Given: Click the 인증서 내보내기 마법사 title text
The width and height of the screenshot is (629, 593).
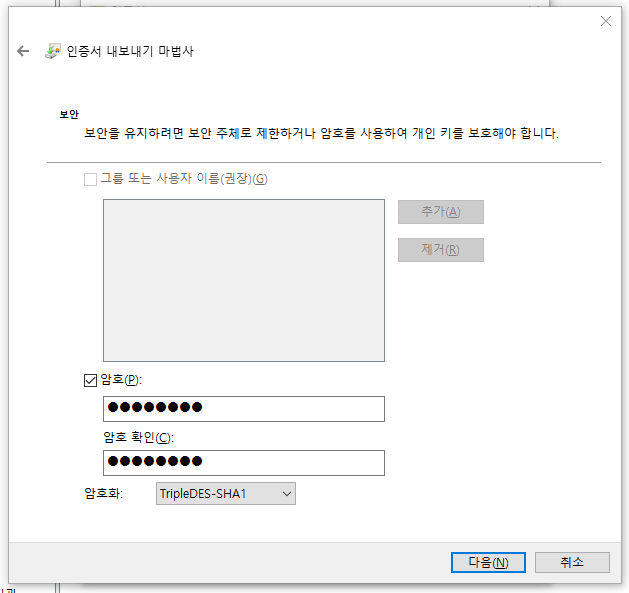Looking at the screenshot, I should click(x=130, y=51).
